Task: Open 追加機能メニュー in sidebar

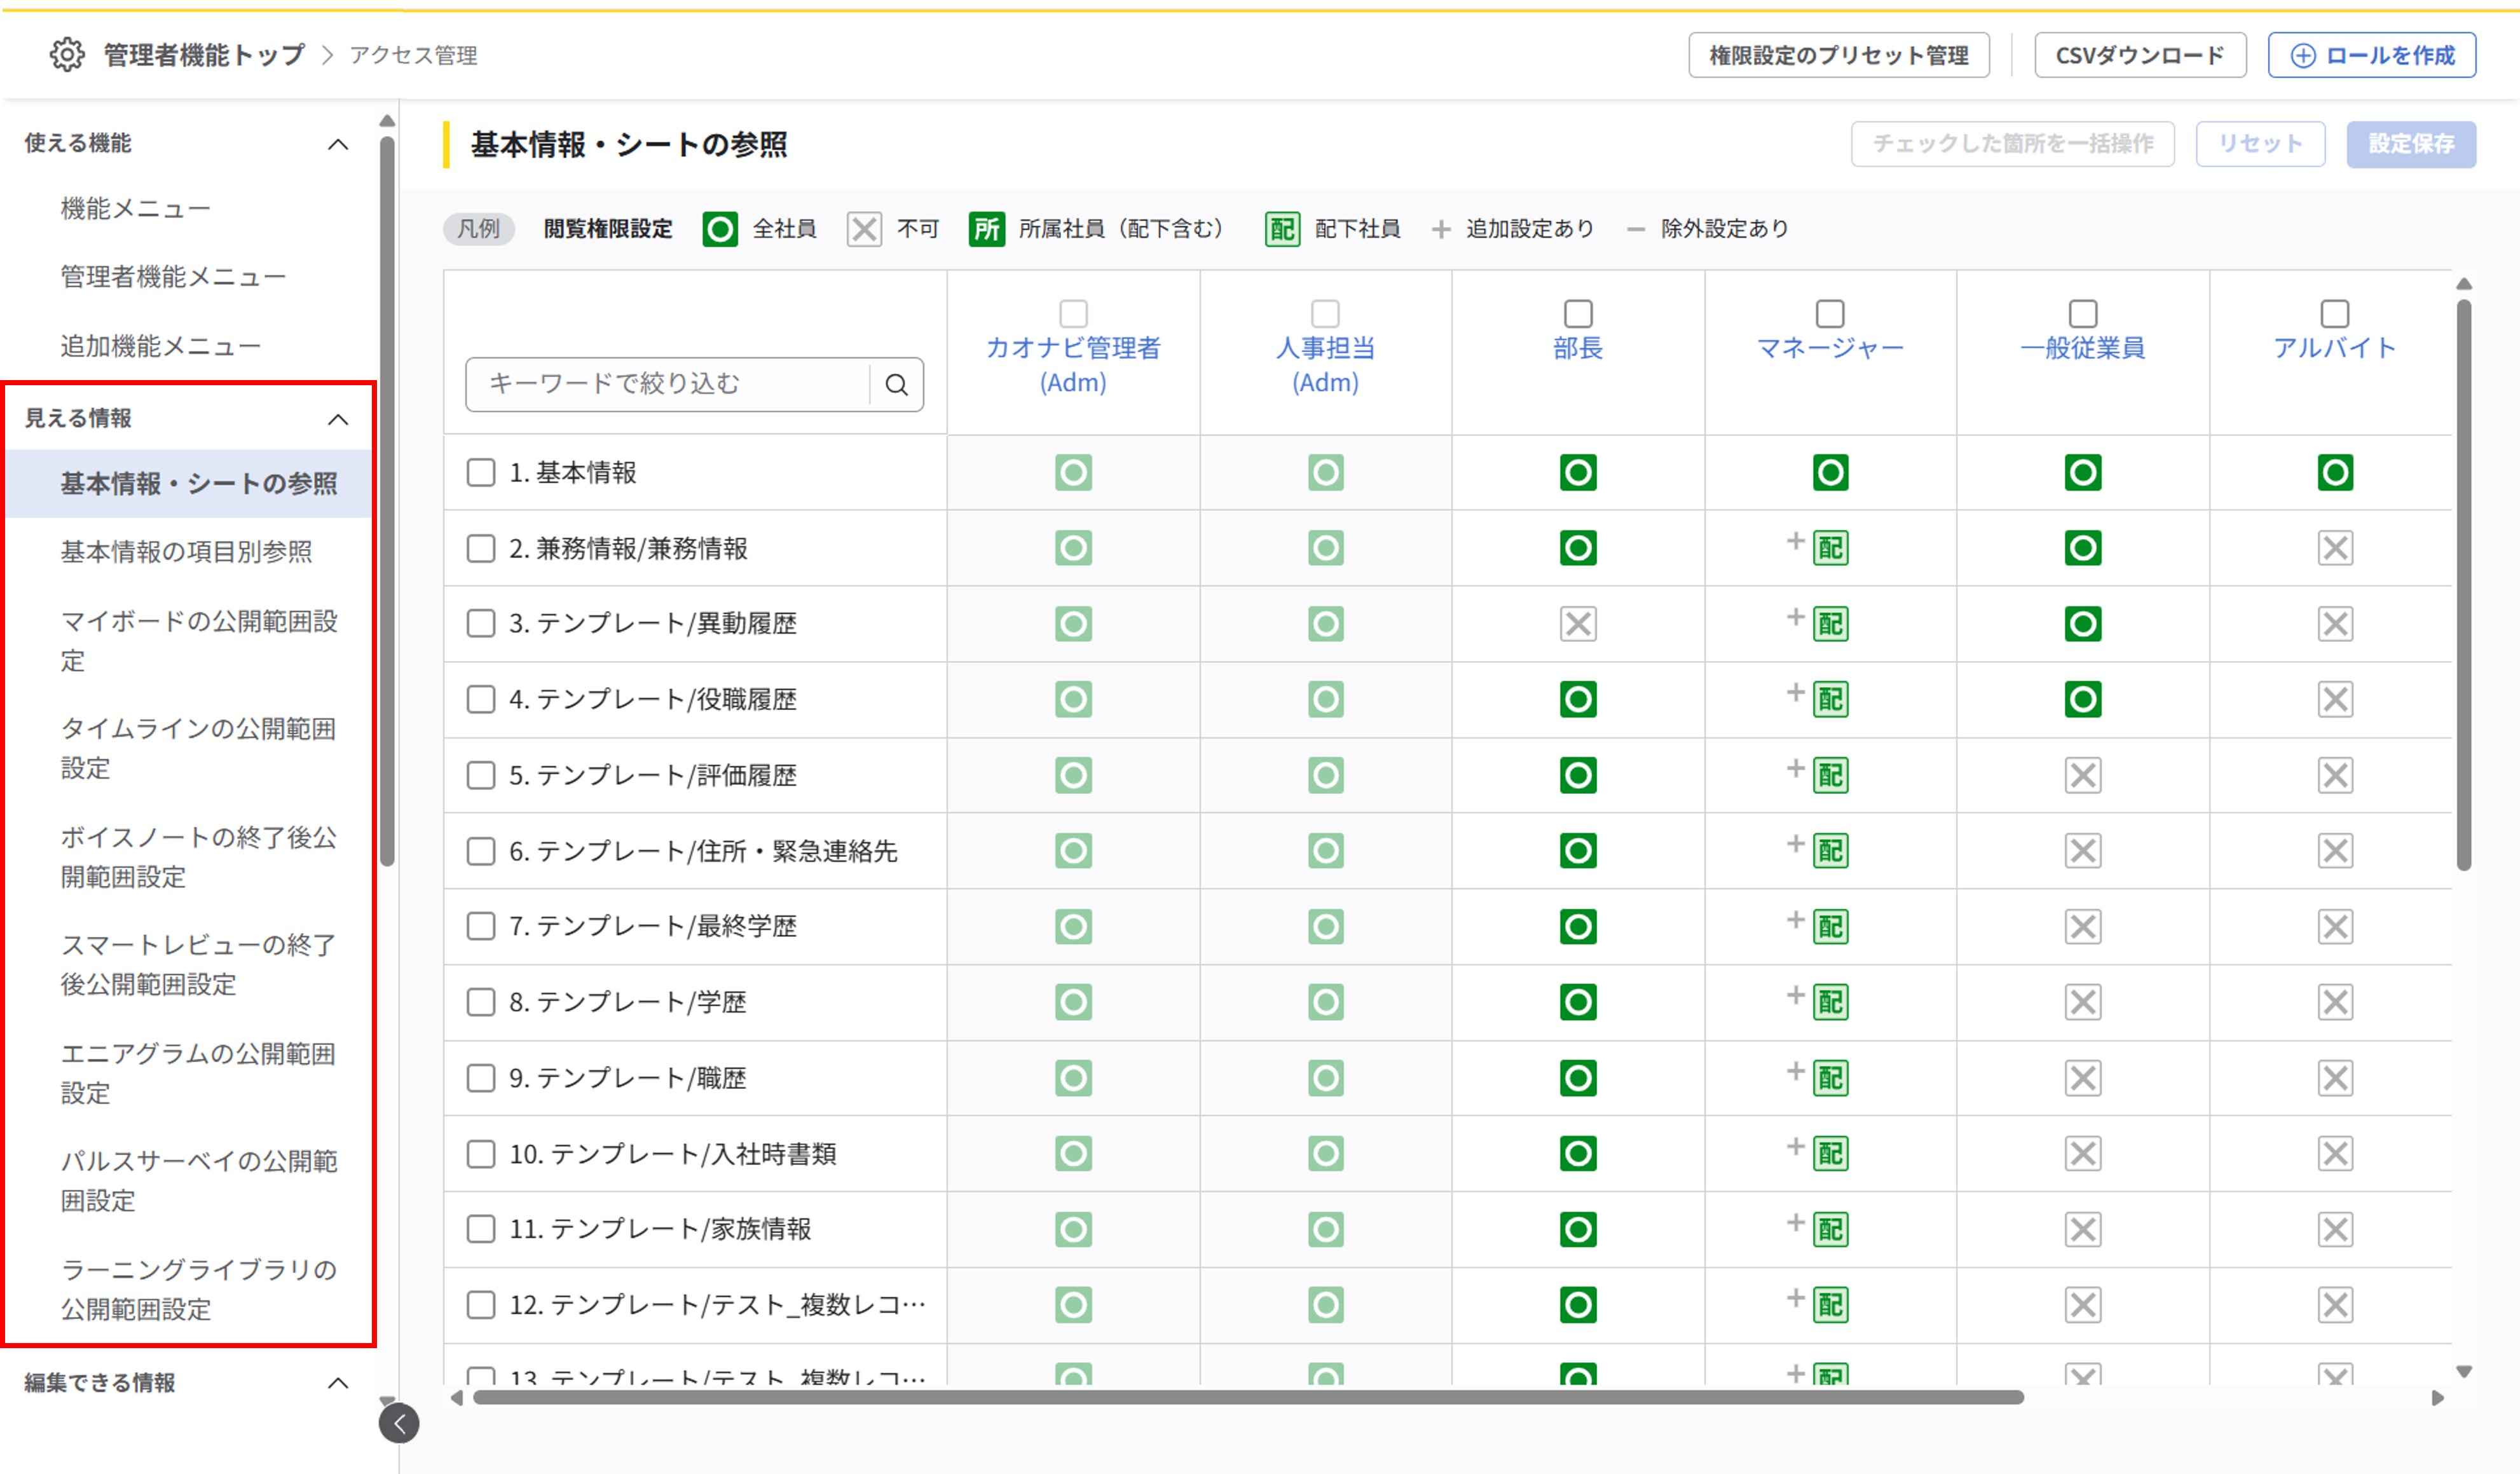Action: pos(160,346)
